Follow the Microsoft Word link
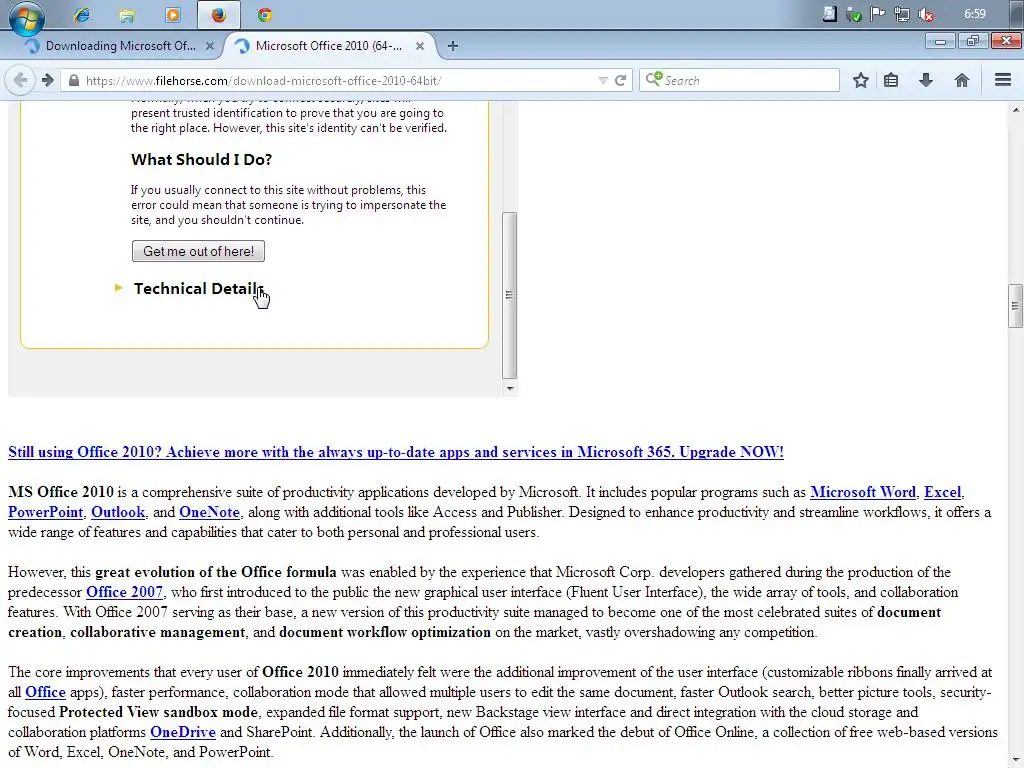1024x768 pixels. (863, 492)
